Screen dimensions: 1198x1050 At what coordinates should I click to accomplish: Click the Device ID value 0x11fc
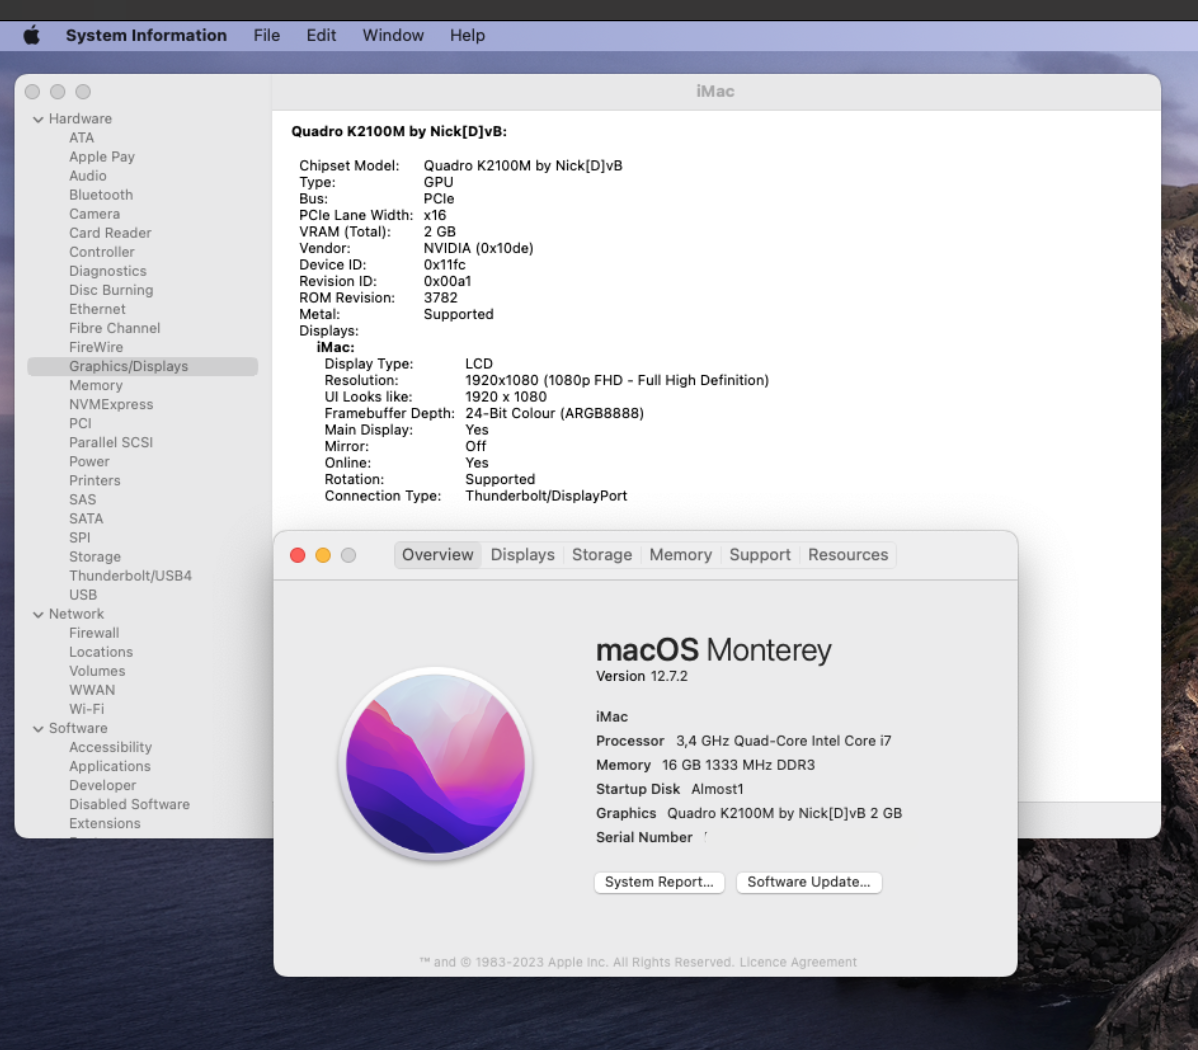(x=445, y=265)
